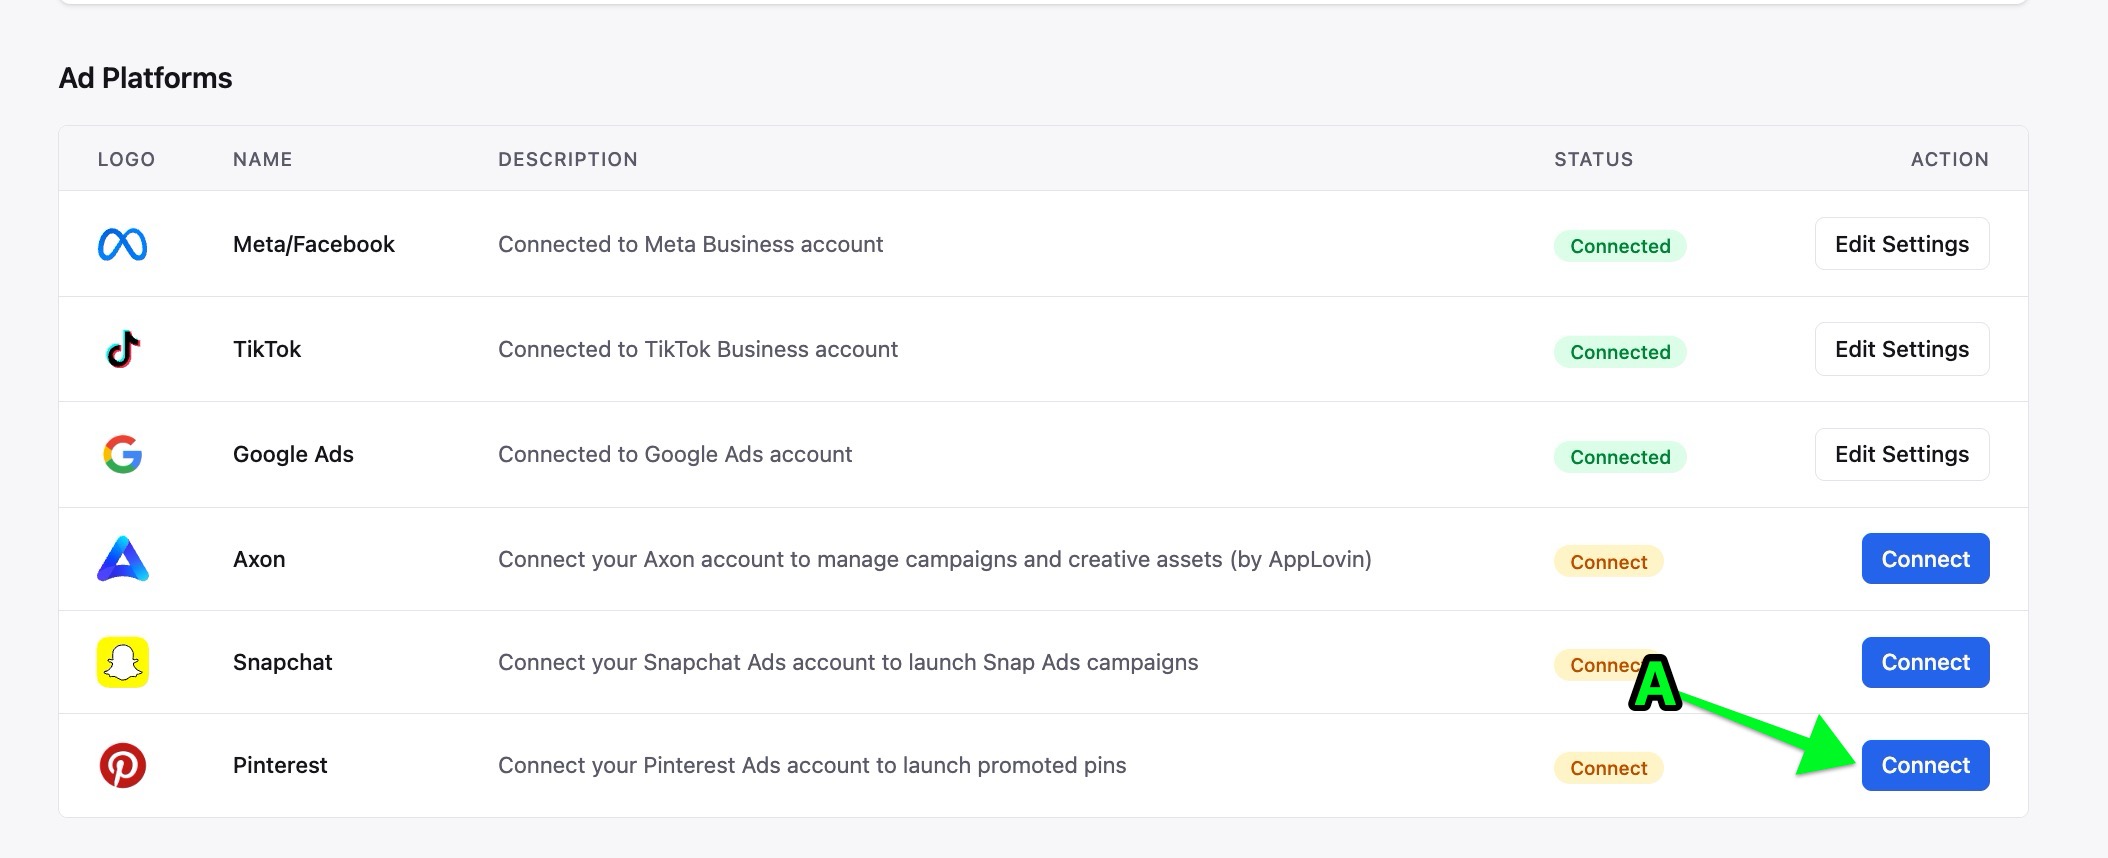This screenshot has width=2108, height=858.
Task: Click the Snapchat ghost logo
Action: (x=122, y=662)
